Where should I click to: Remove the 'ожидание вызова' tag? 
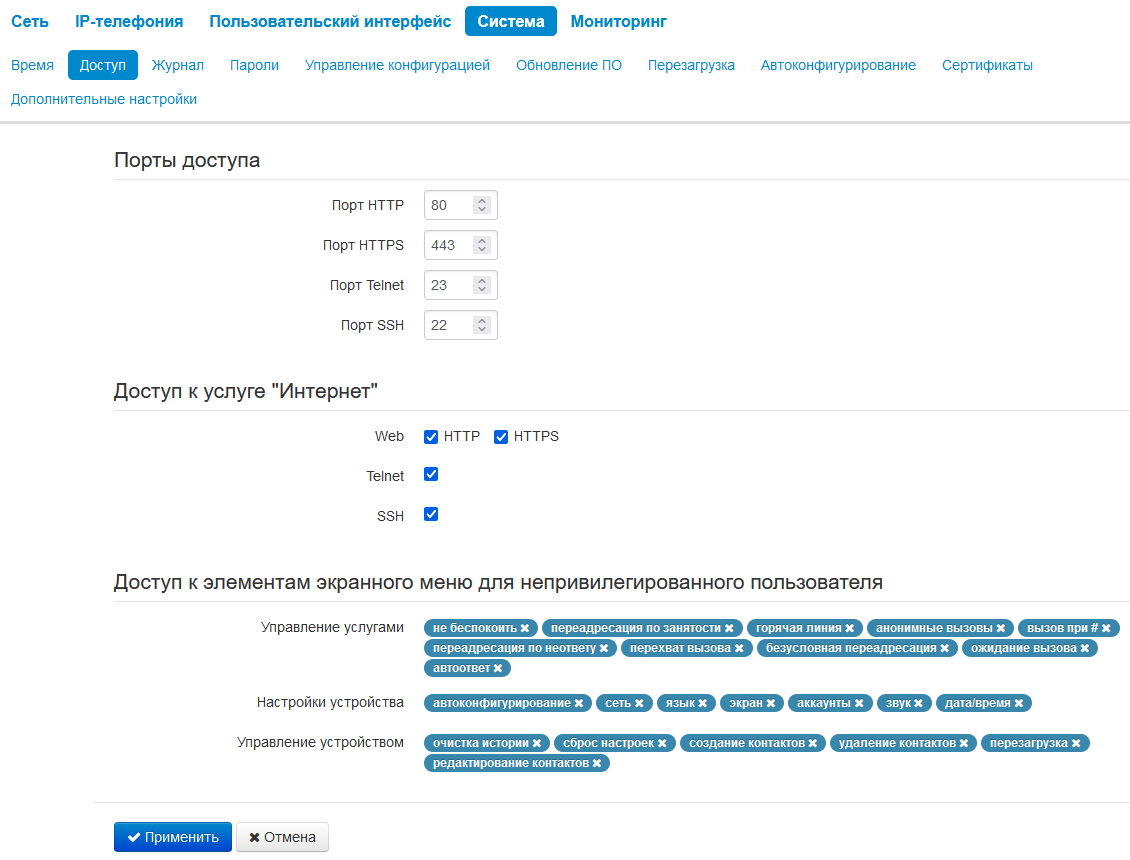point(1085,649)
